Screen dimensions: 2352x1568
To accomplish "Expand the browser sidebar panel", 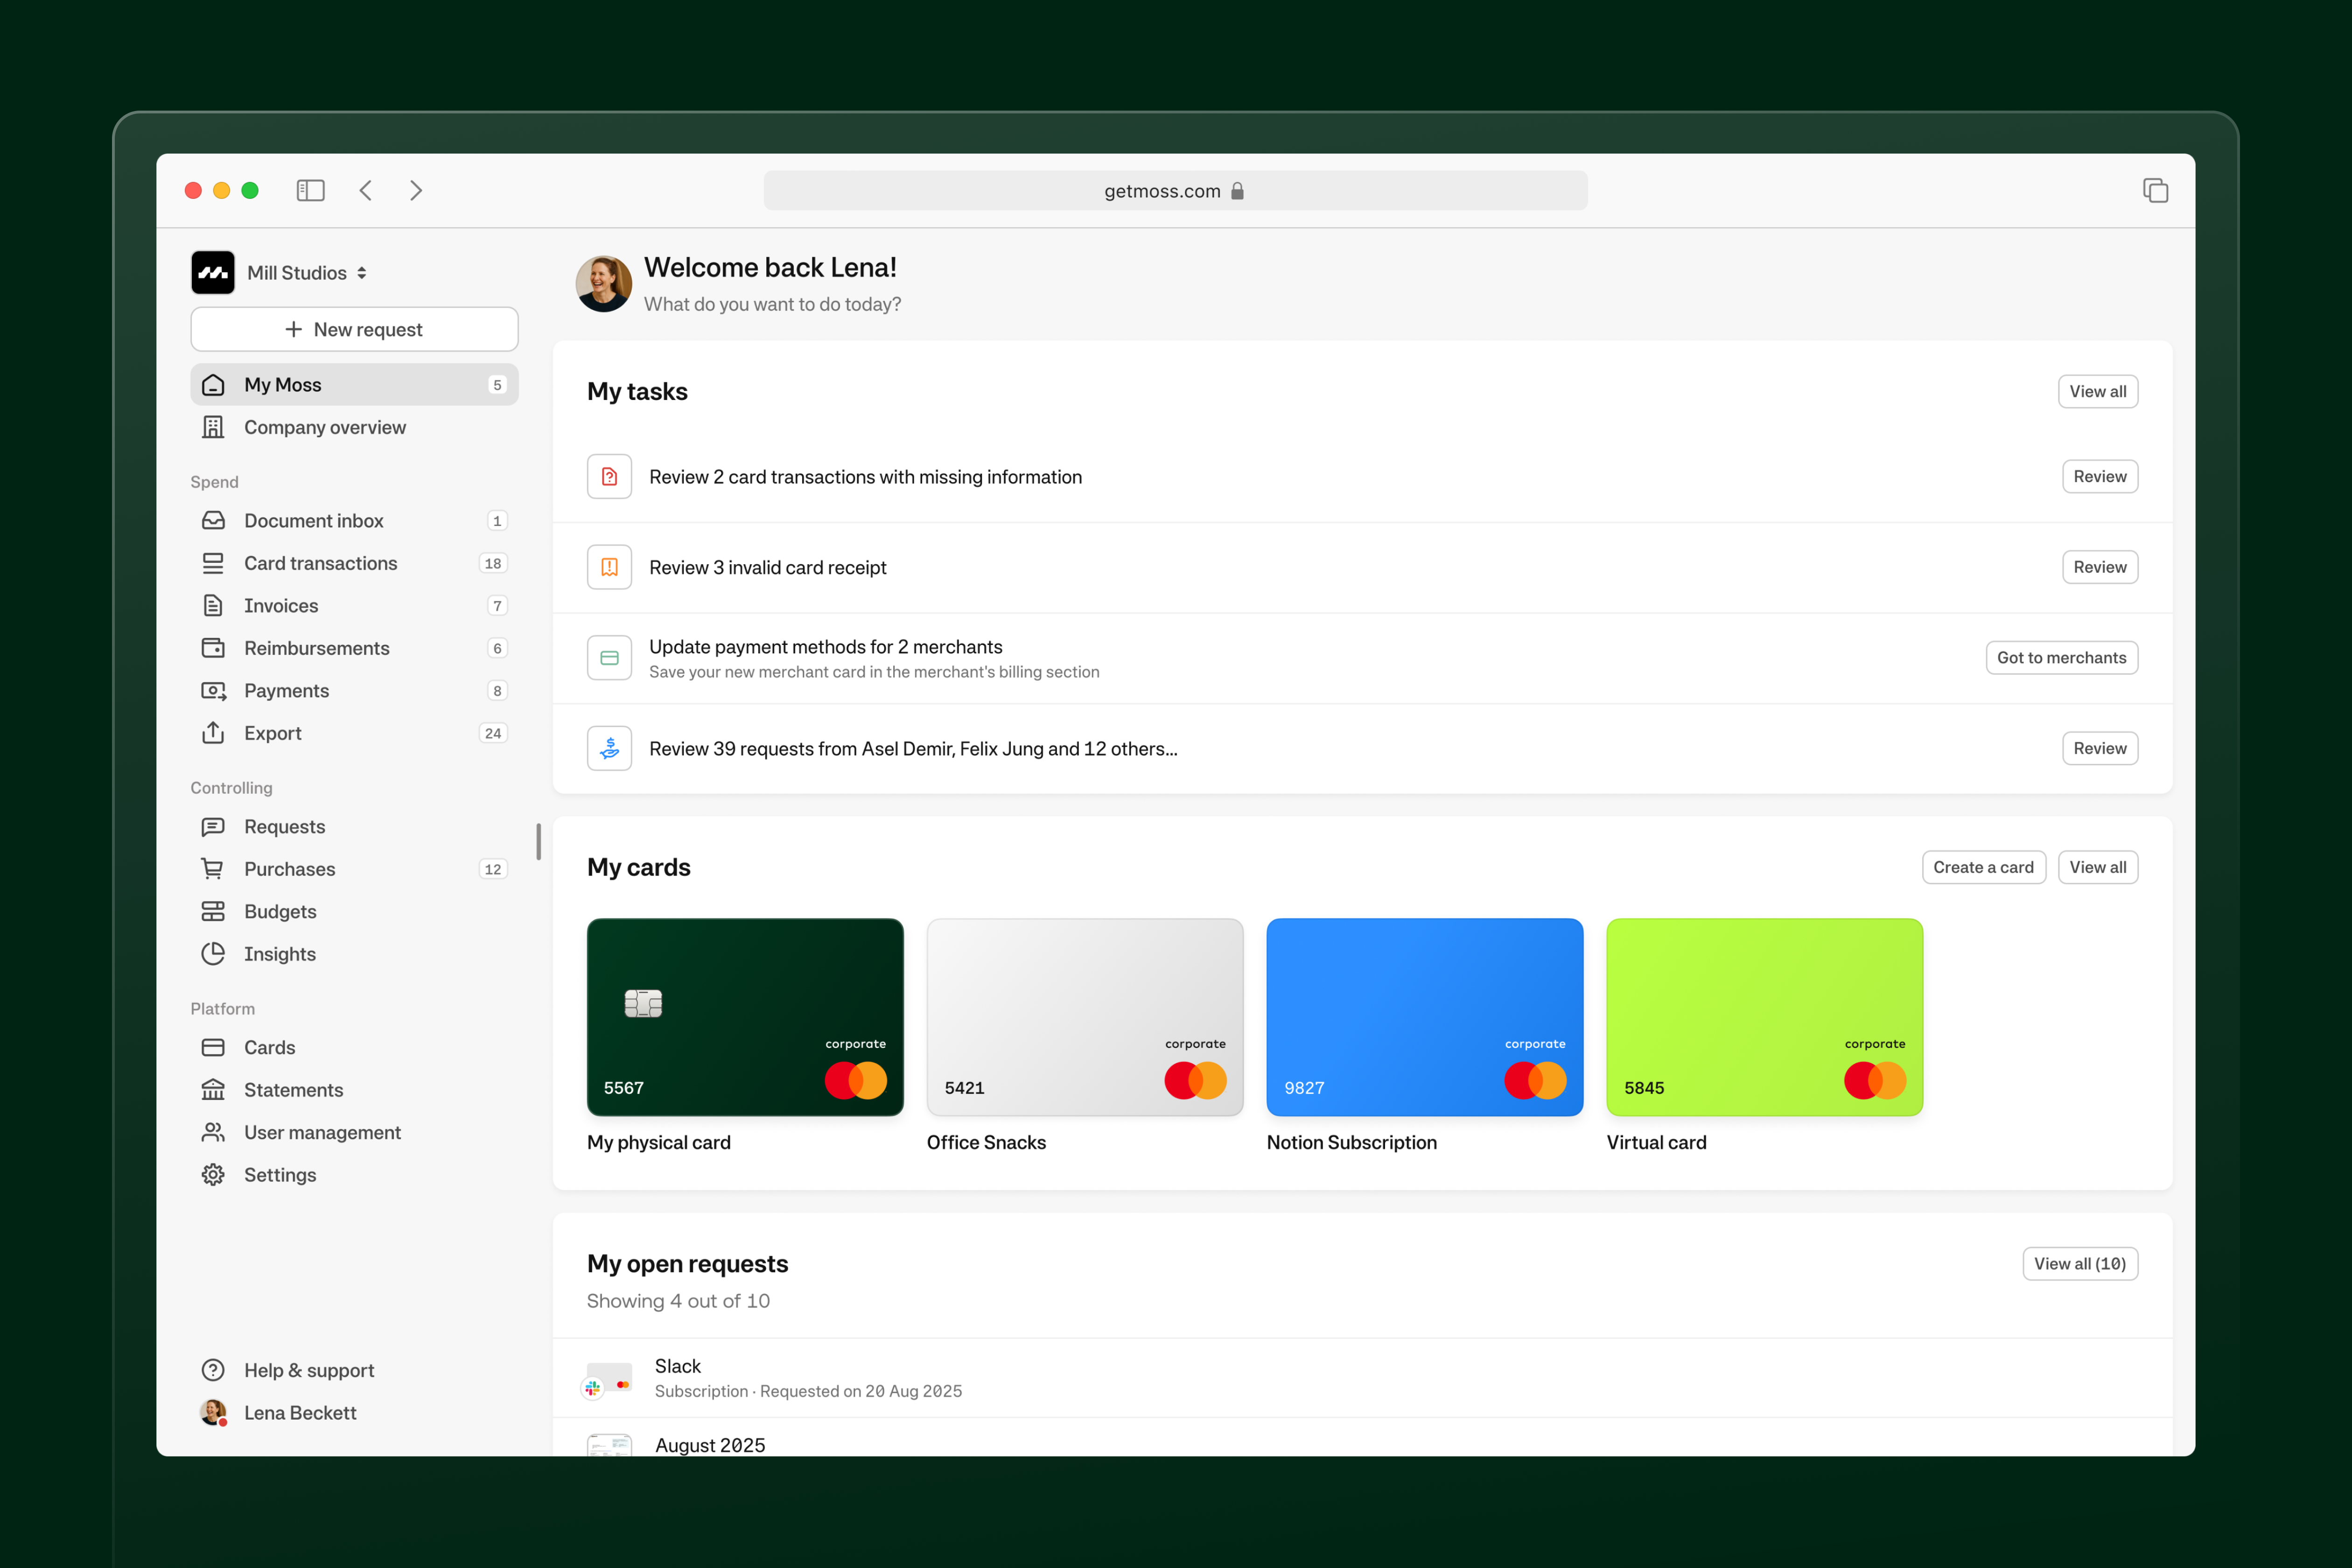I will 310,190.
